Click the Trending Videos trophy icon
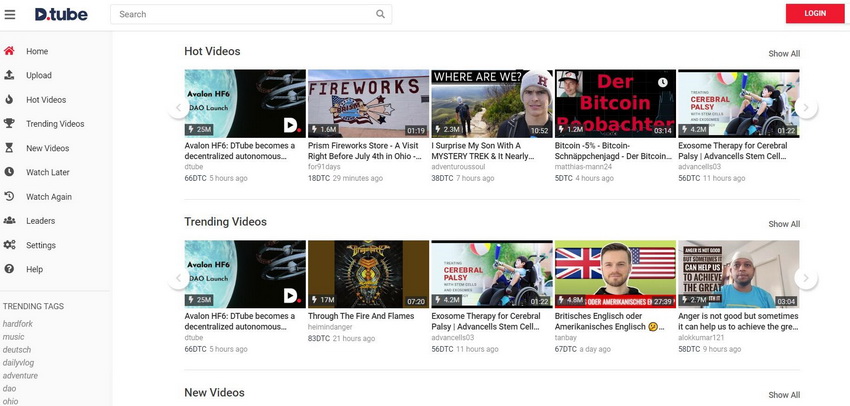The image size is (850, 406). [x=9, y=124]
